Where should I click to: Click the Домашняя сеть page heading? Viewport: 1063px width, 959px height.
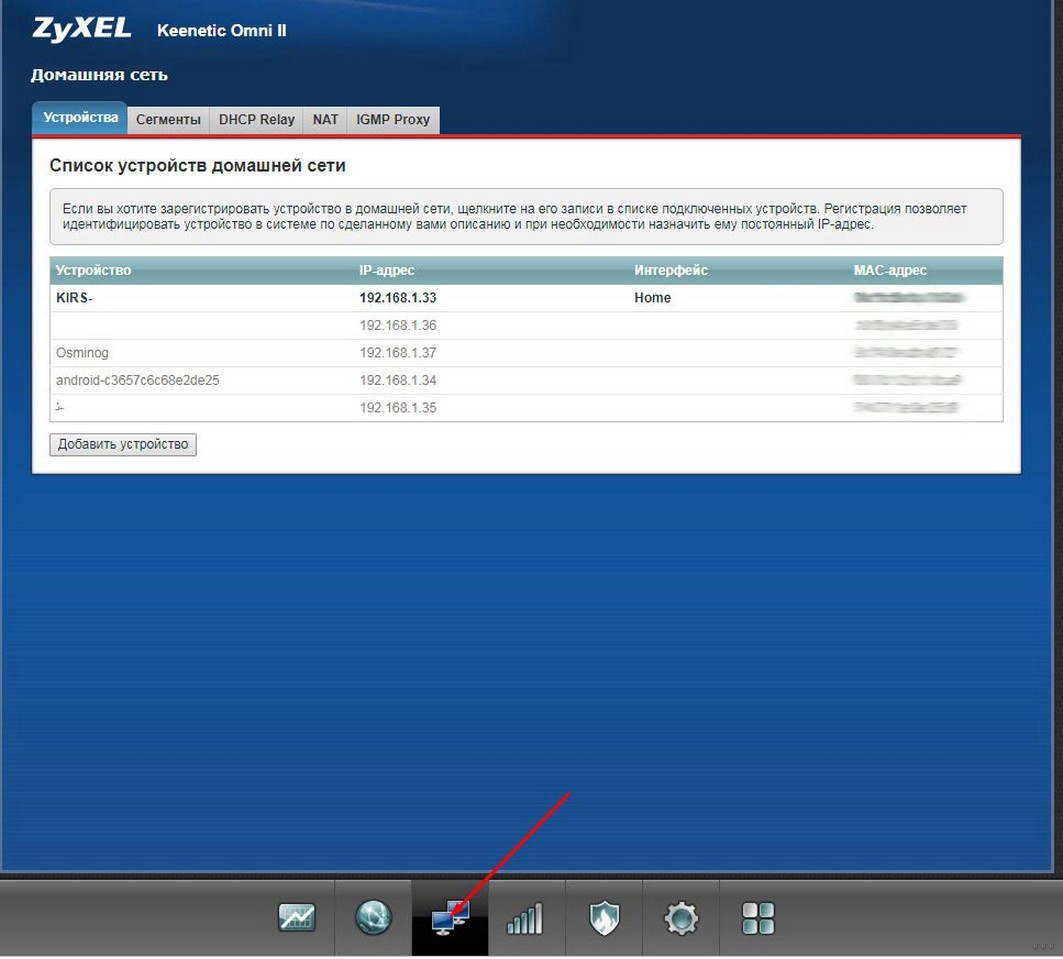click(99, 75)
